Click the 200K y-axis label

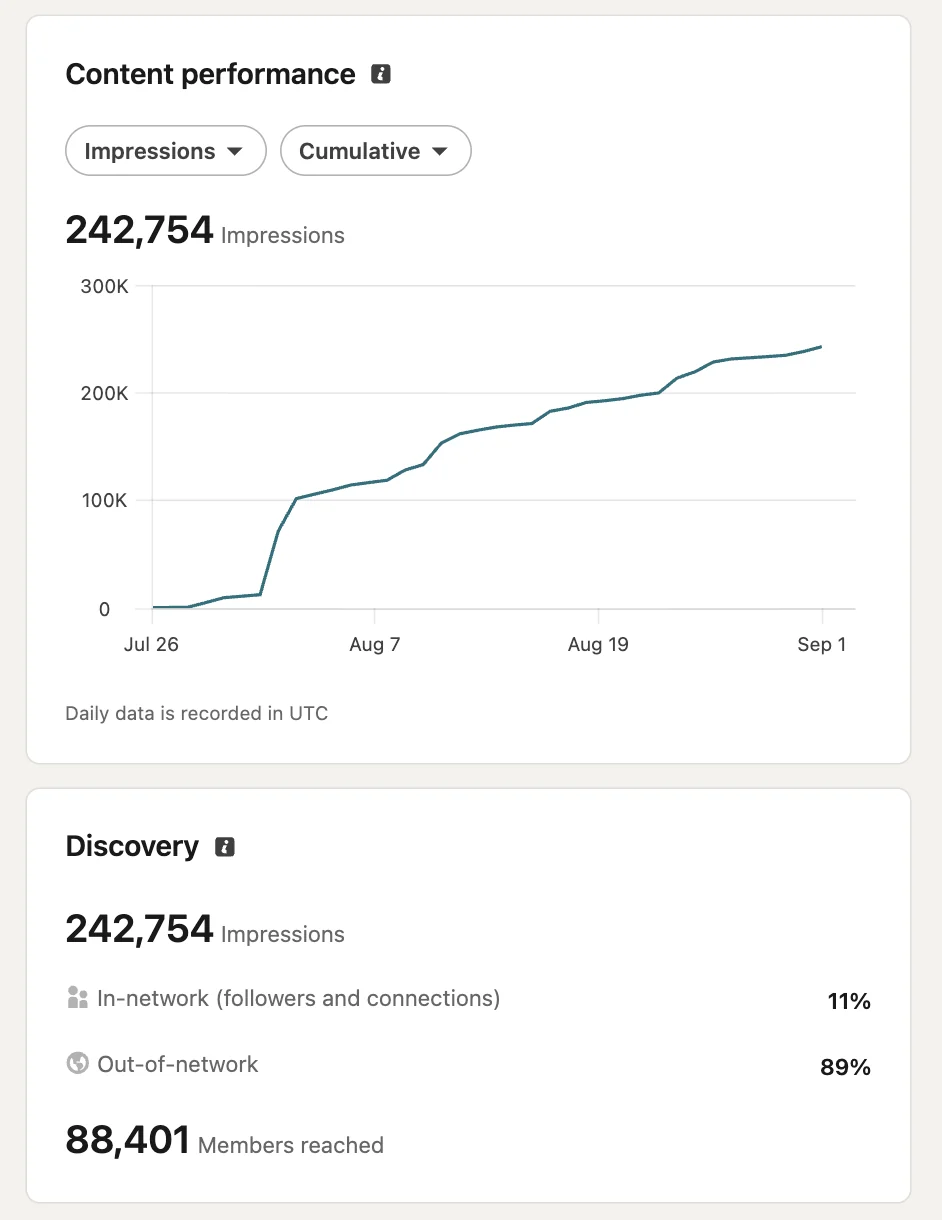tap(106, 394)
